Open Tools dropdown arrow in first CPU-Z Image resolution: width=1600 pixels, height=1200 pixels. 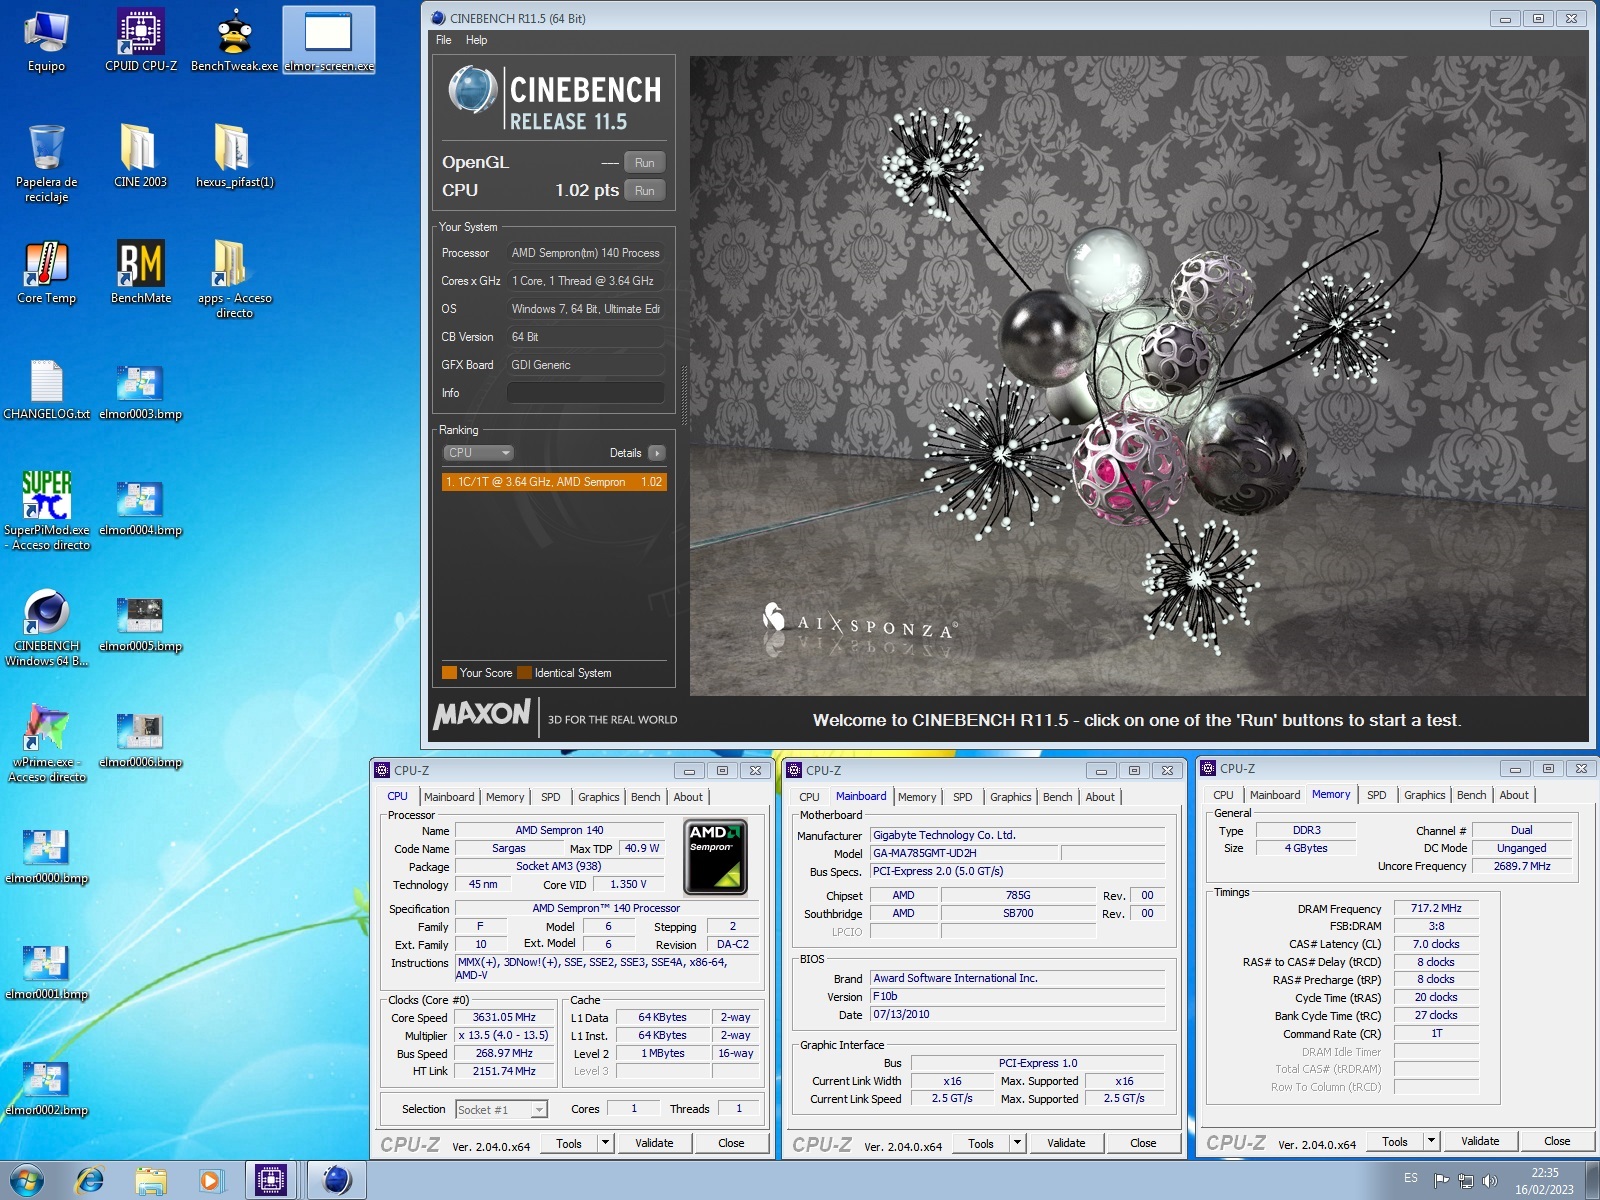point(605,1143)
